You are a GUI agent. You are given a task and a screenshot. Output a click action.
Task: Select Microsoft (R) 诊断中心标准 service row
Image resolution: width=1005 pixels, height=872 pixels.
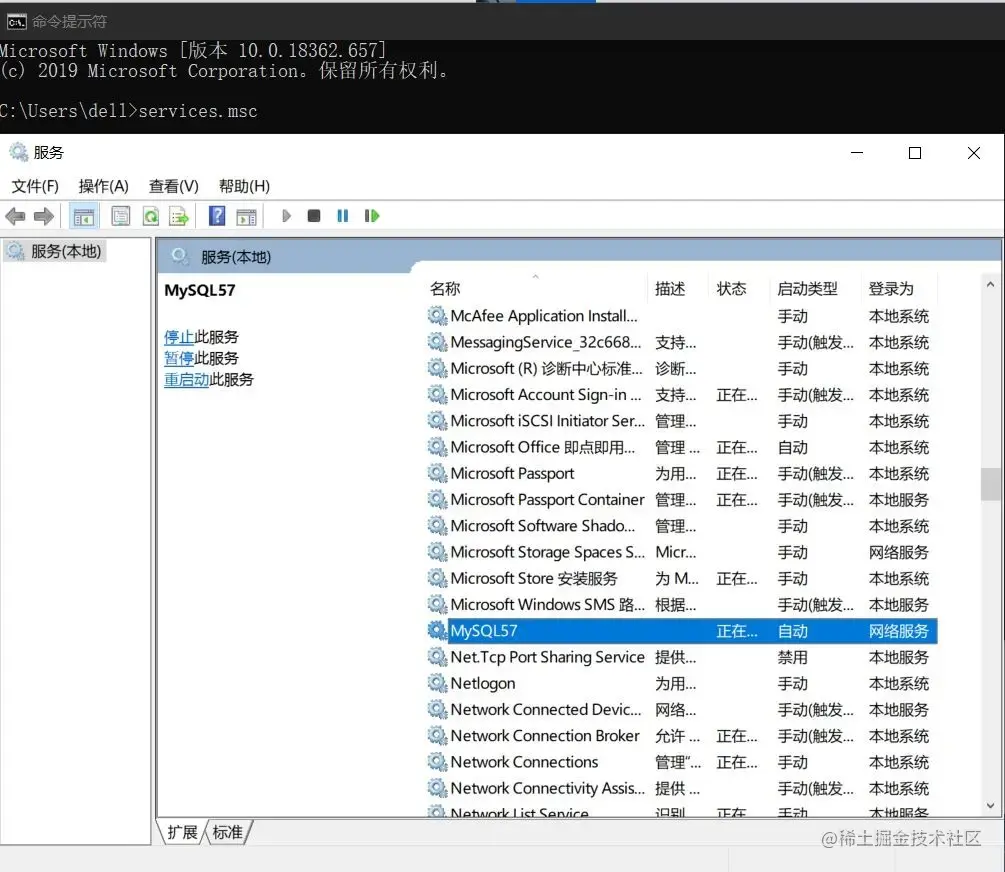click(682, 368)
